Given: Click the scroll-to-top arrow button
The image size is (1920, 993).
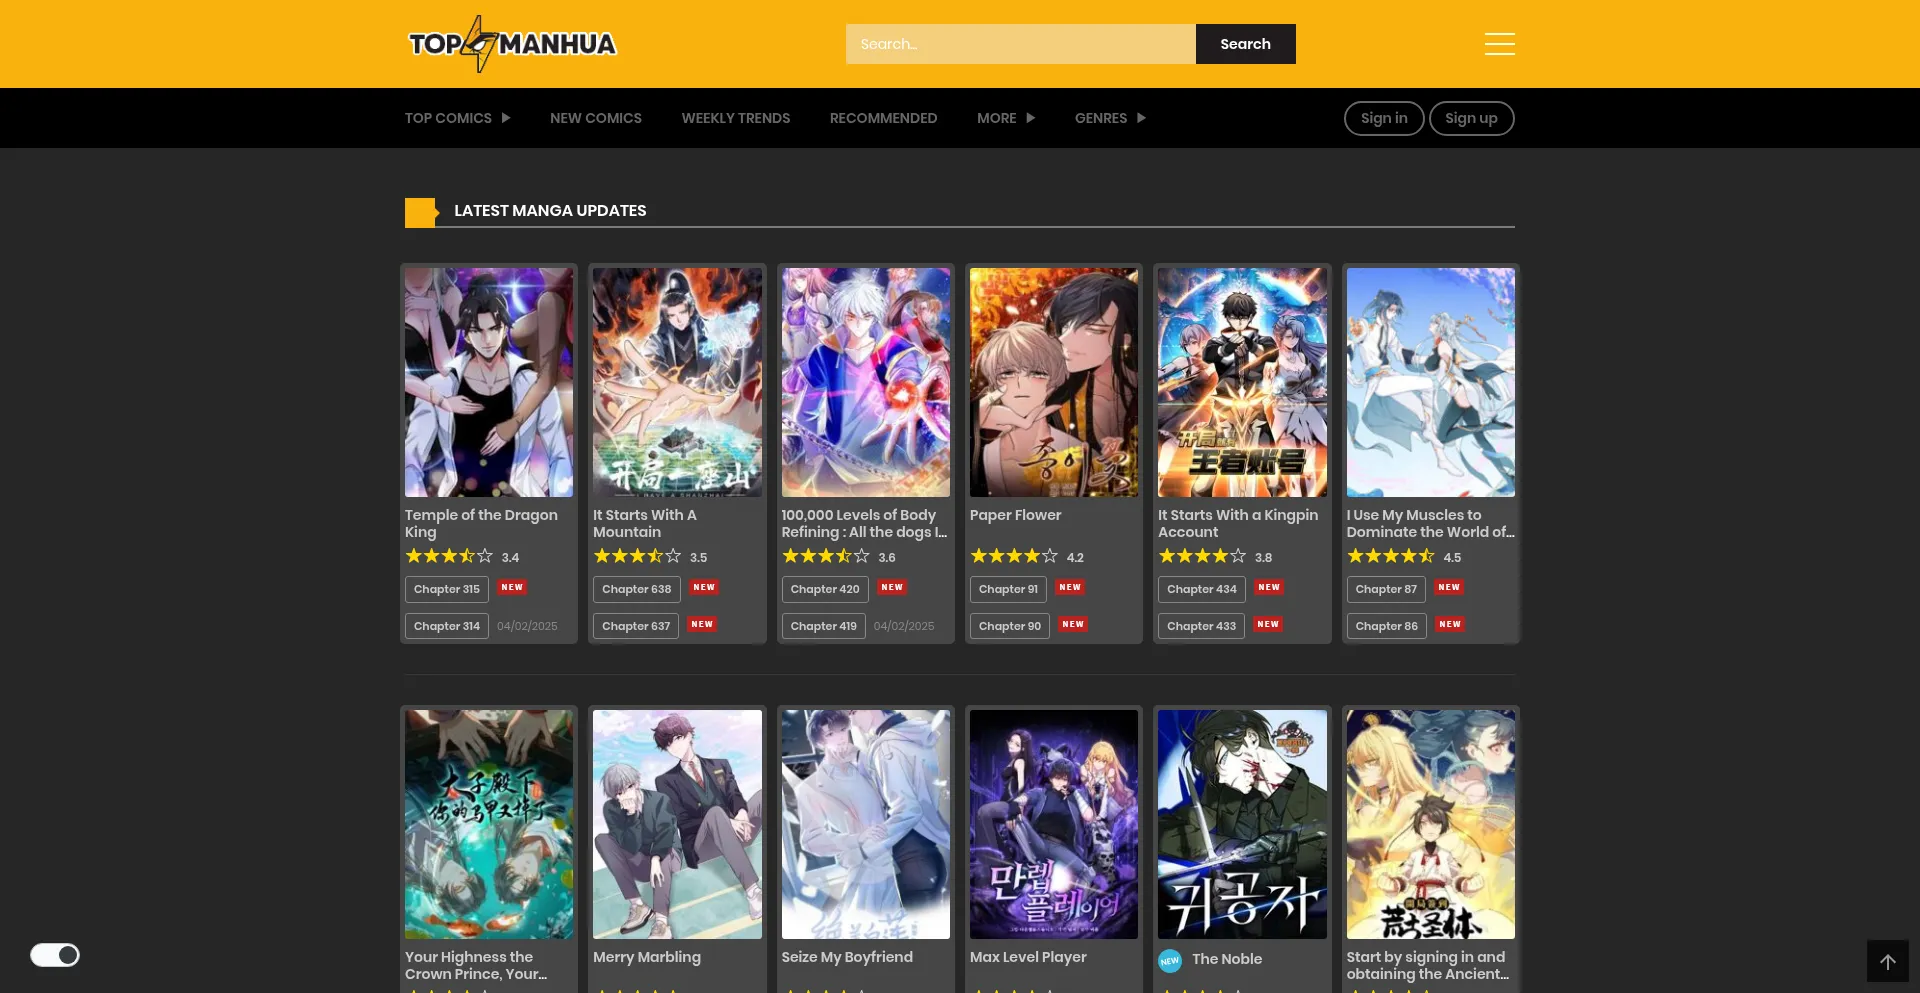Looking at the screenshot, I should click(x=1887, y=961).
